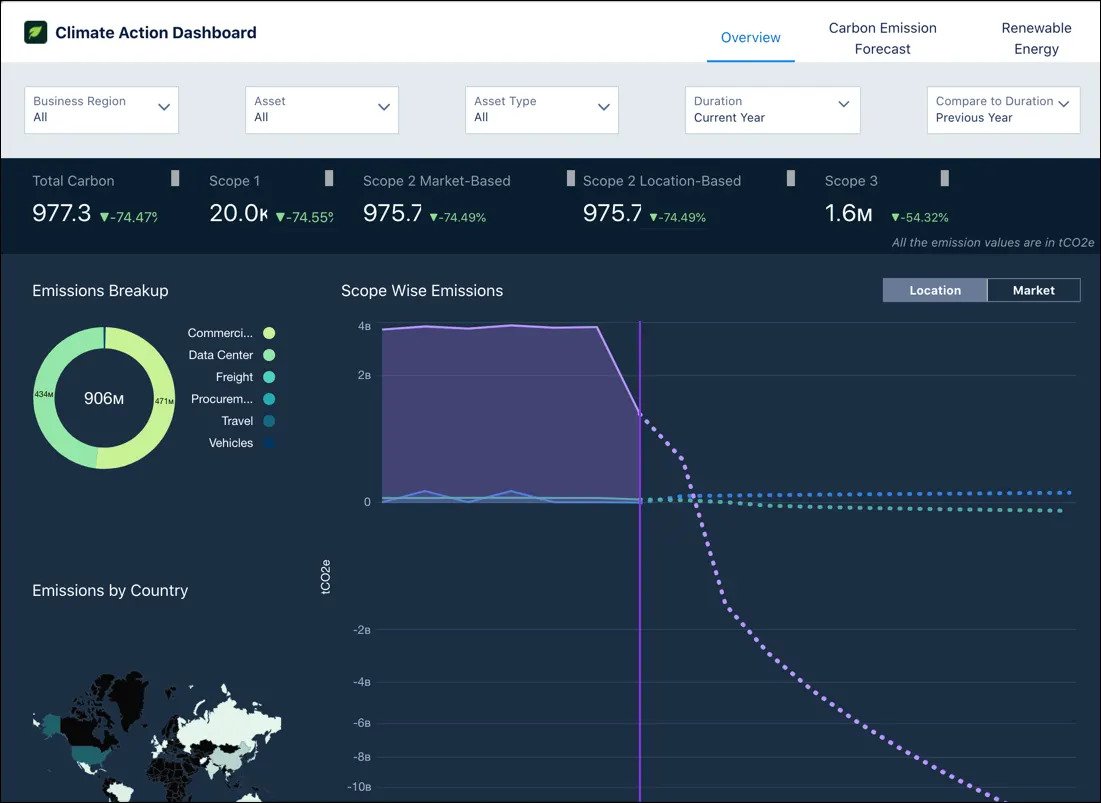
Task: Click the info icon beside Total Carbon
Action: point(175,177)
